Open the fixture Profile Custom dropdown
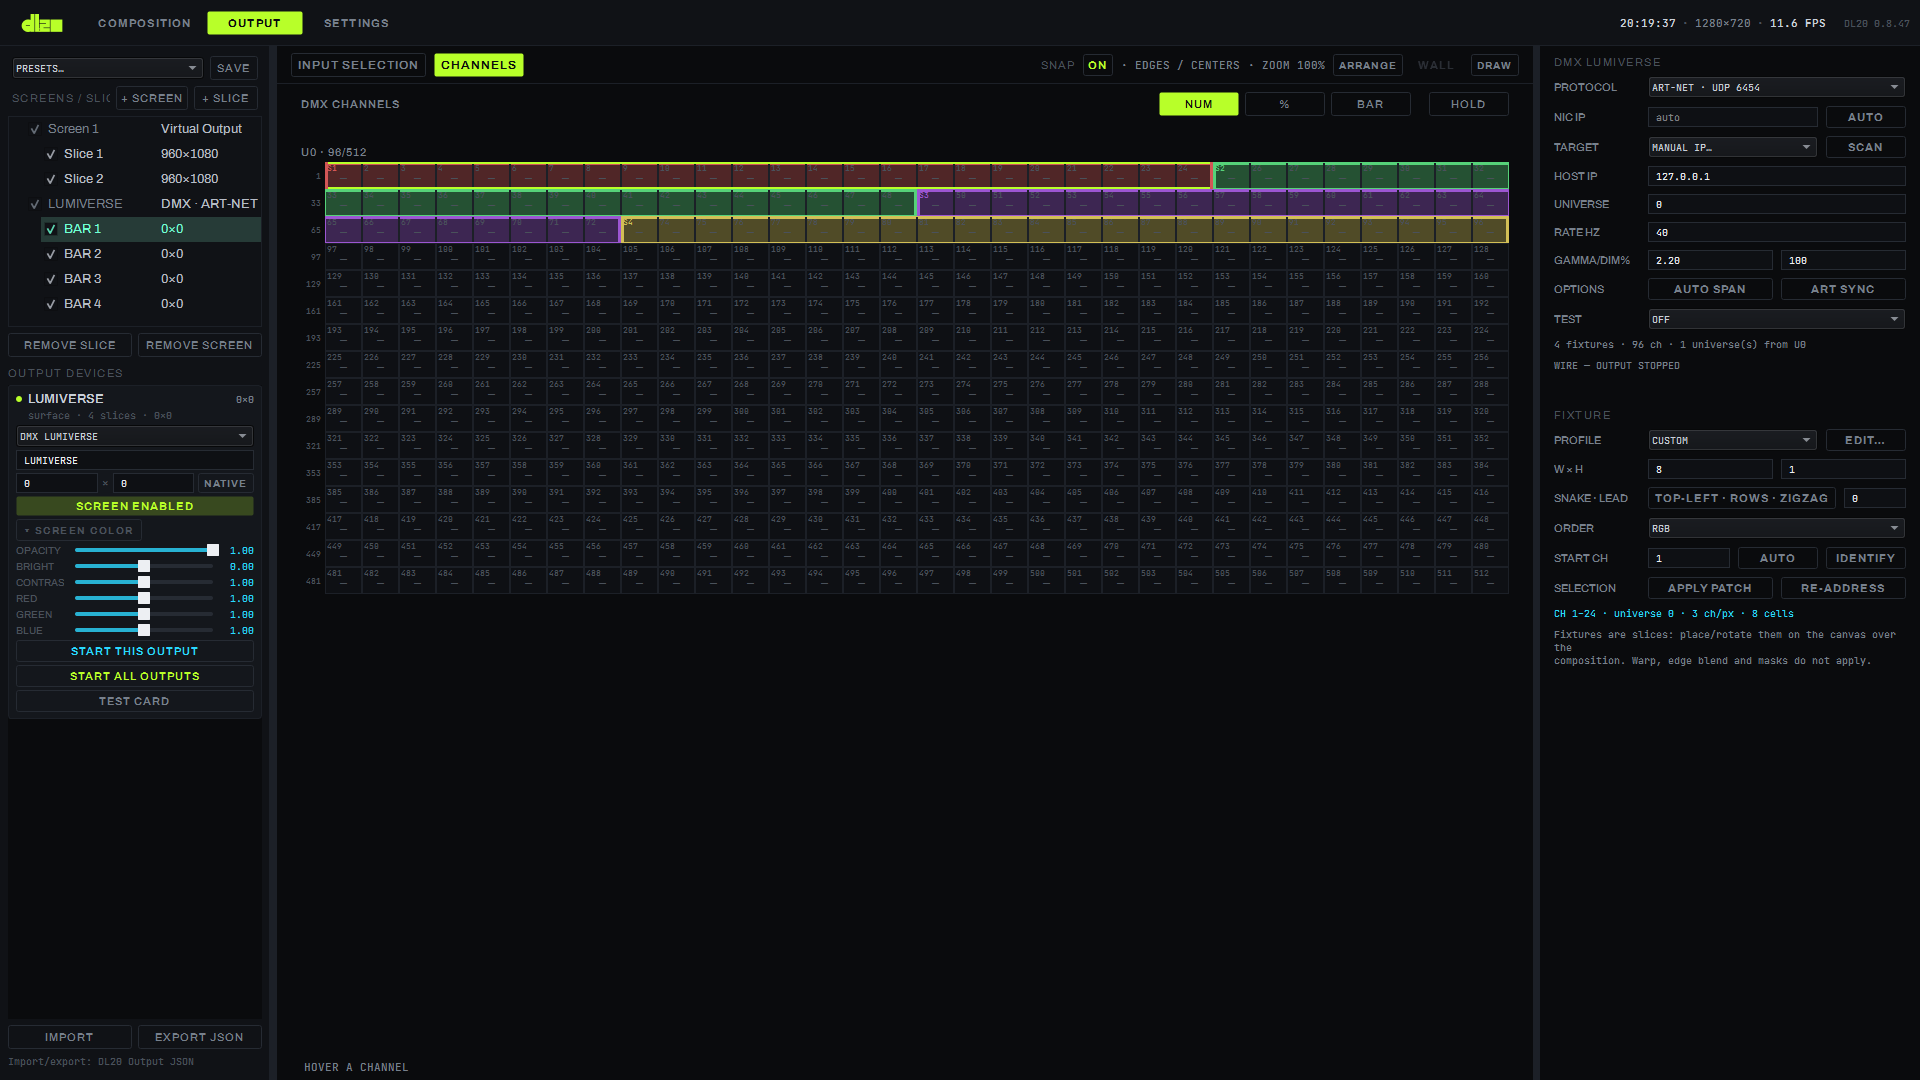1920x1080 pixels. 1732,440
